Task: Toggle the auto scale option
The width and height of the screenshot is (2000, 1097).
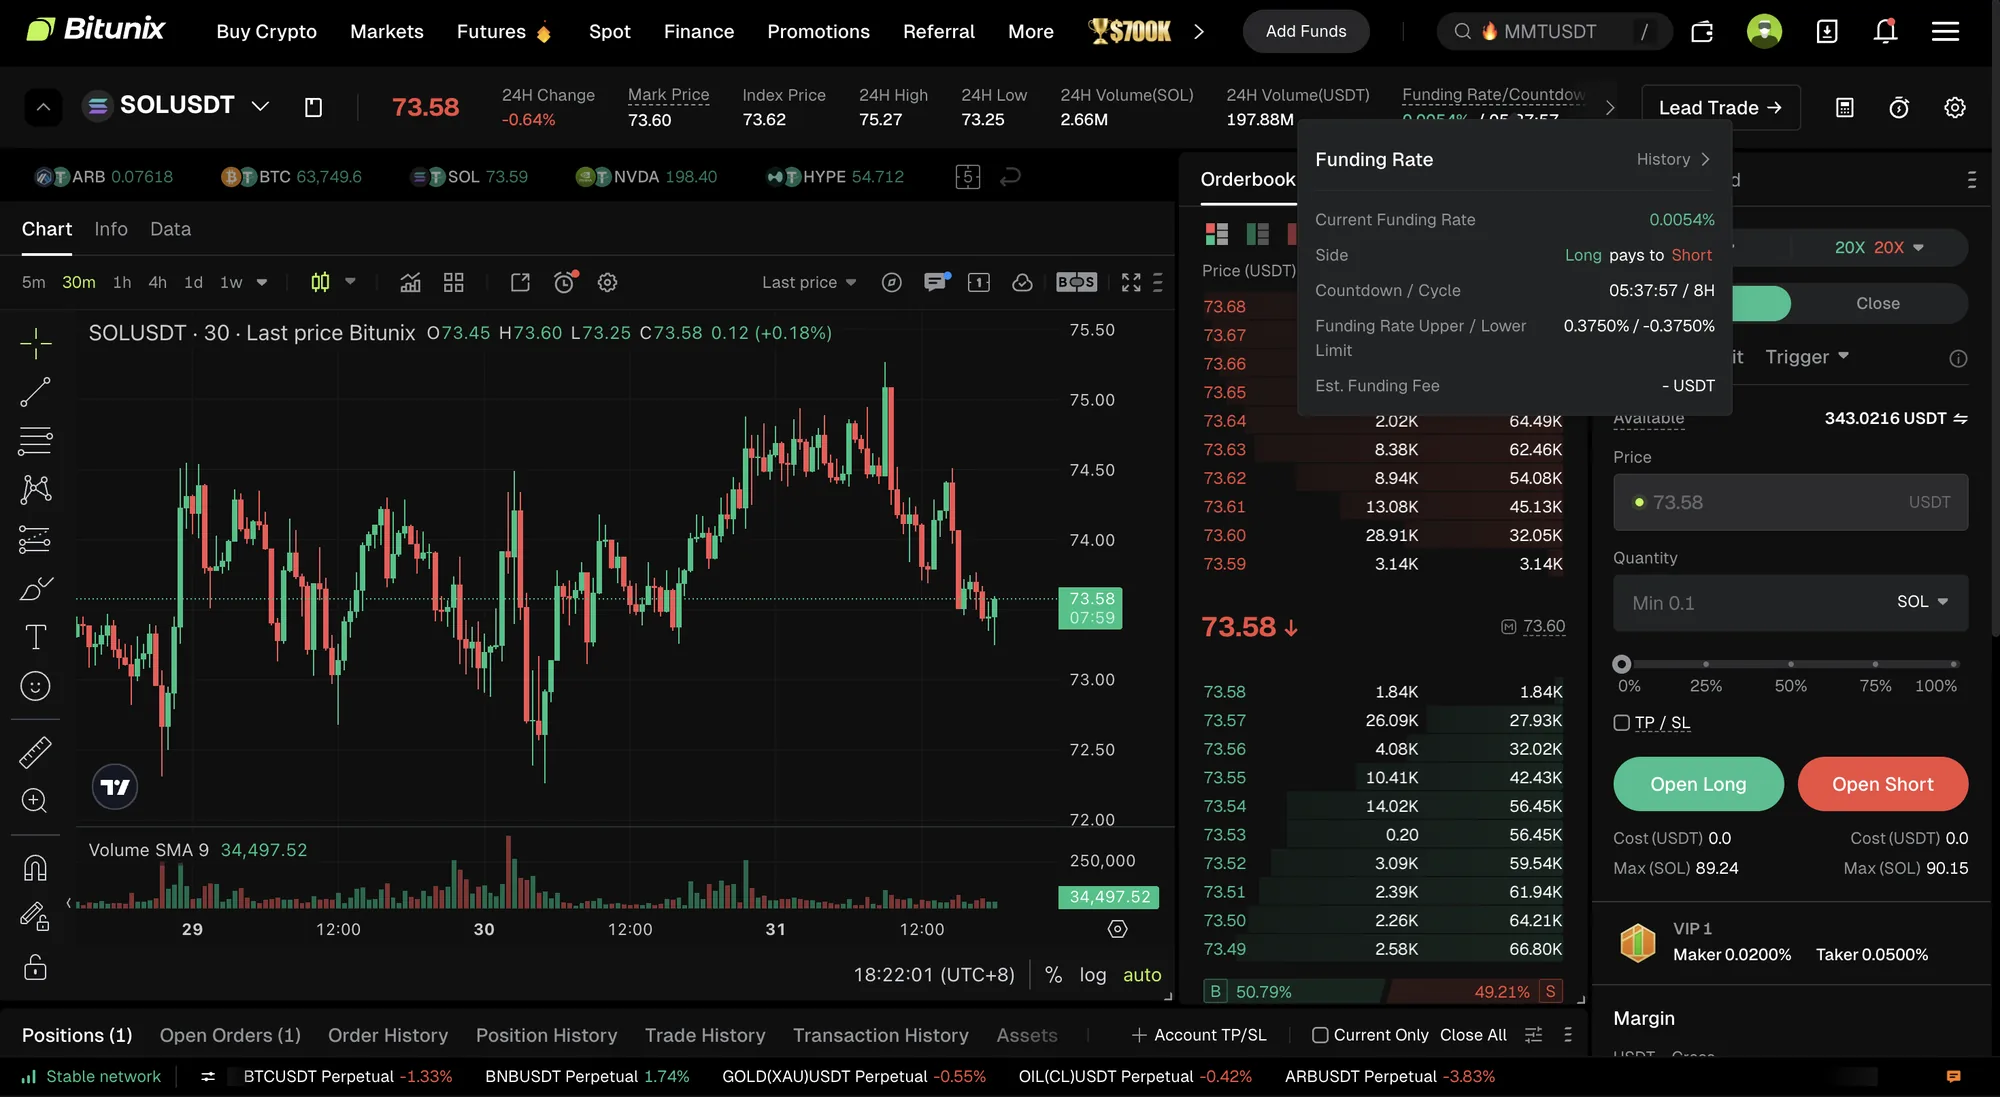Action: coord(1142,975)
